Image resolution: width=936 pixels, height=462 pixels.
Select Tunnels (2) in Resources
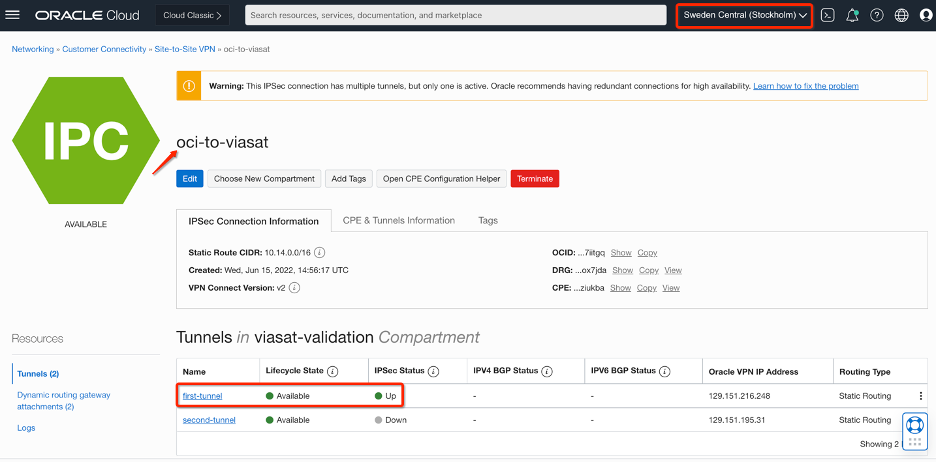click(x=38, y=374)
